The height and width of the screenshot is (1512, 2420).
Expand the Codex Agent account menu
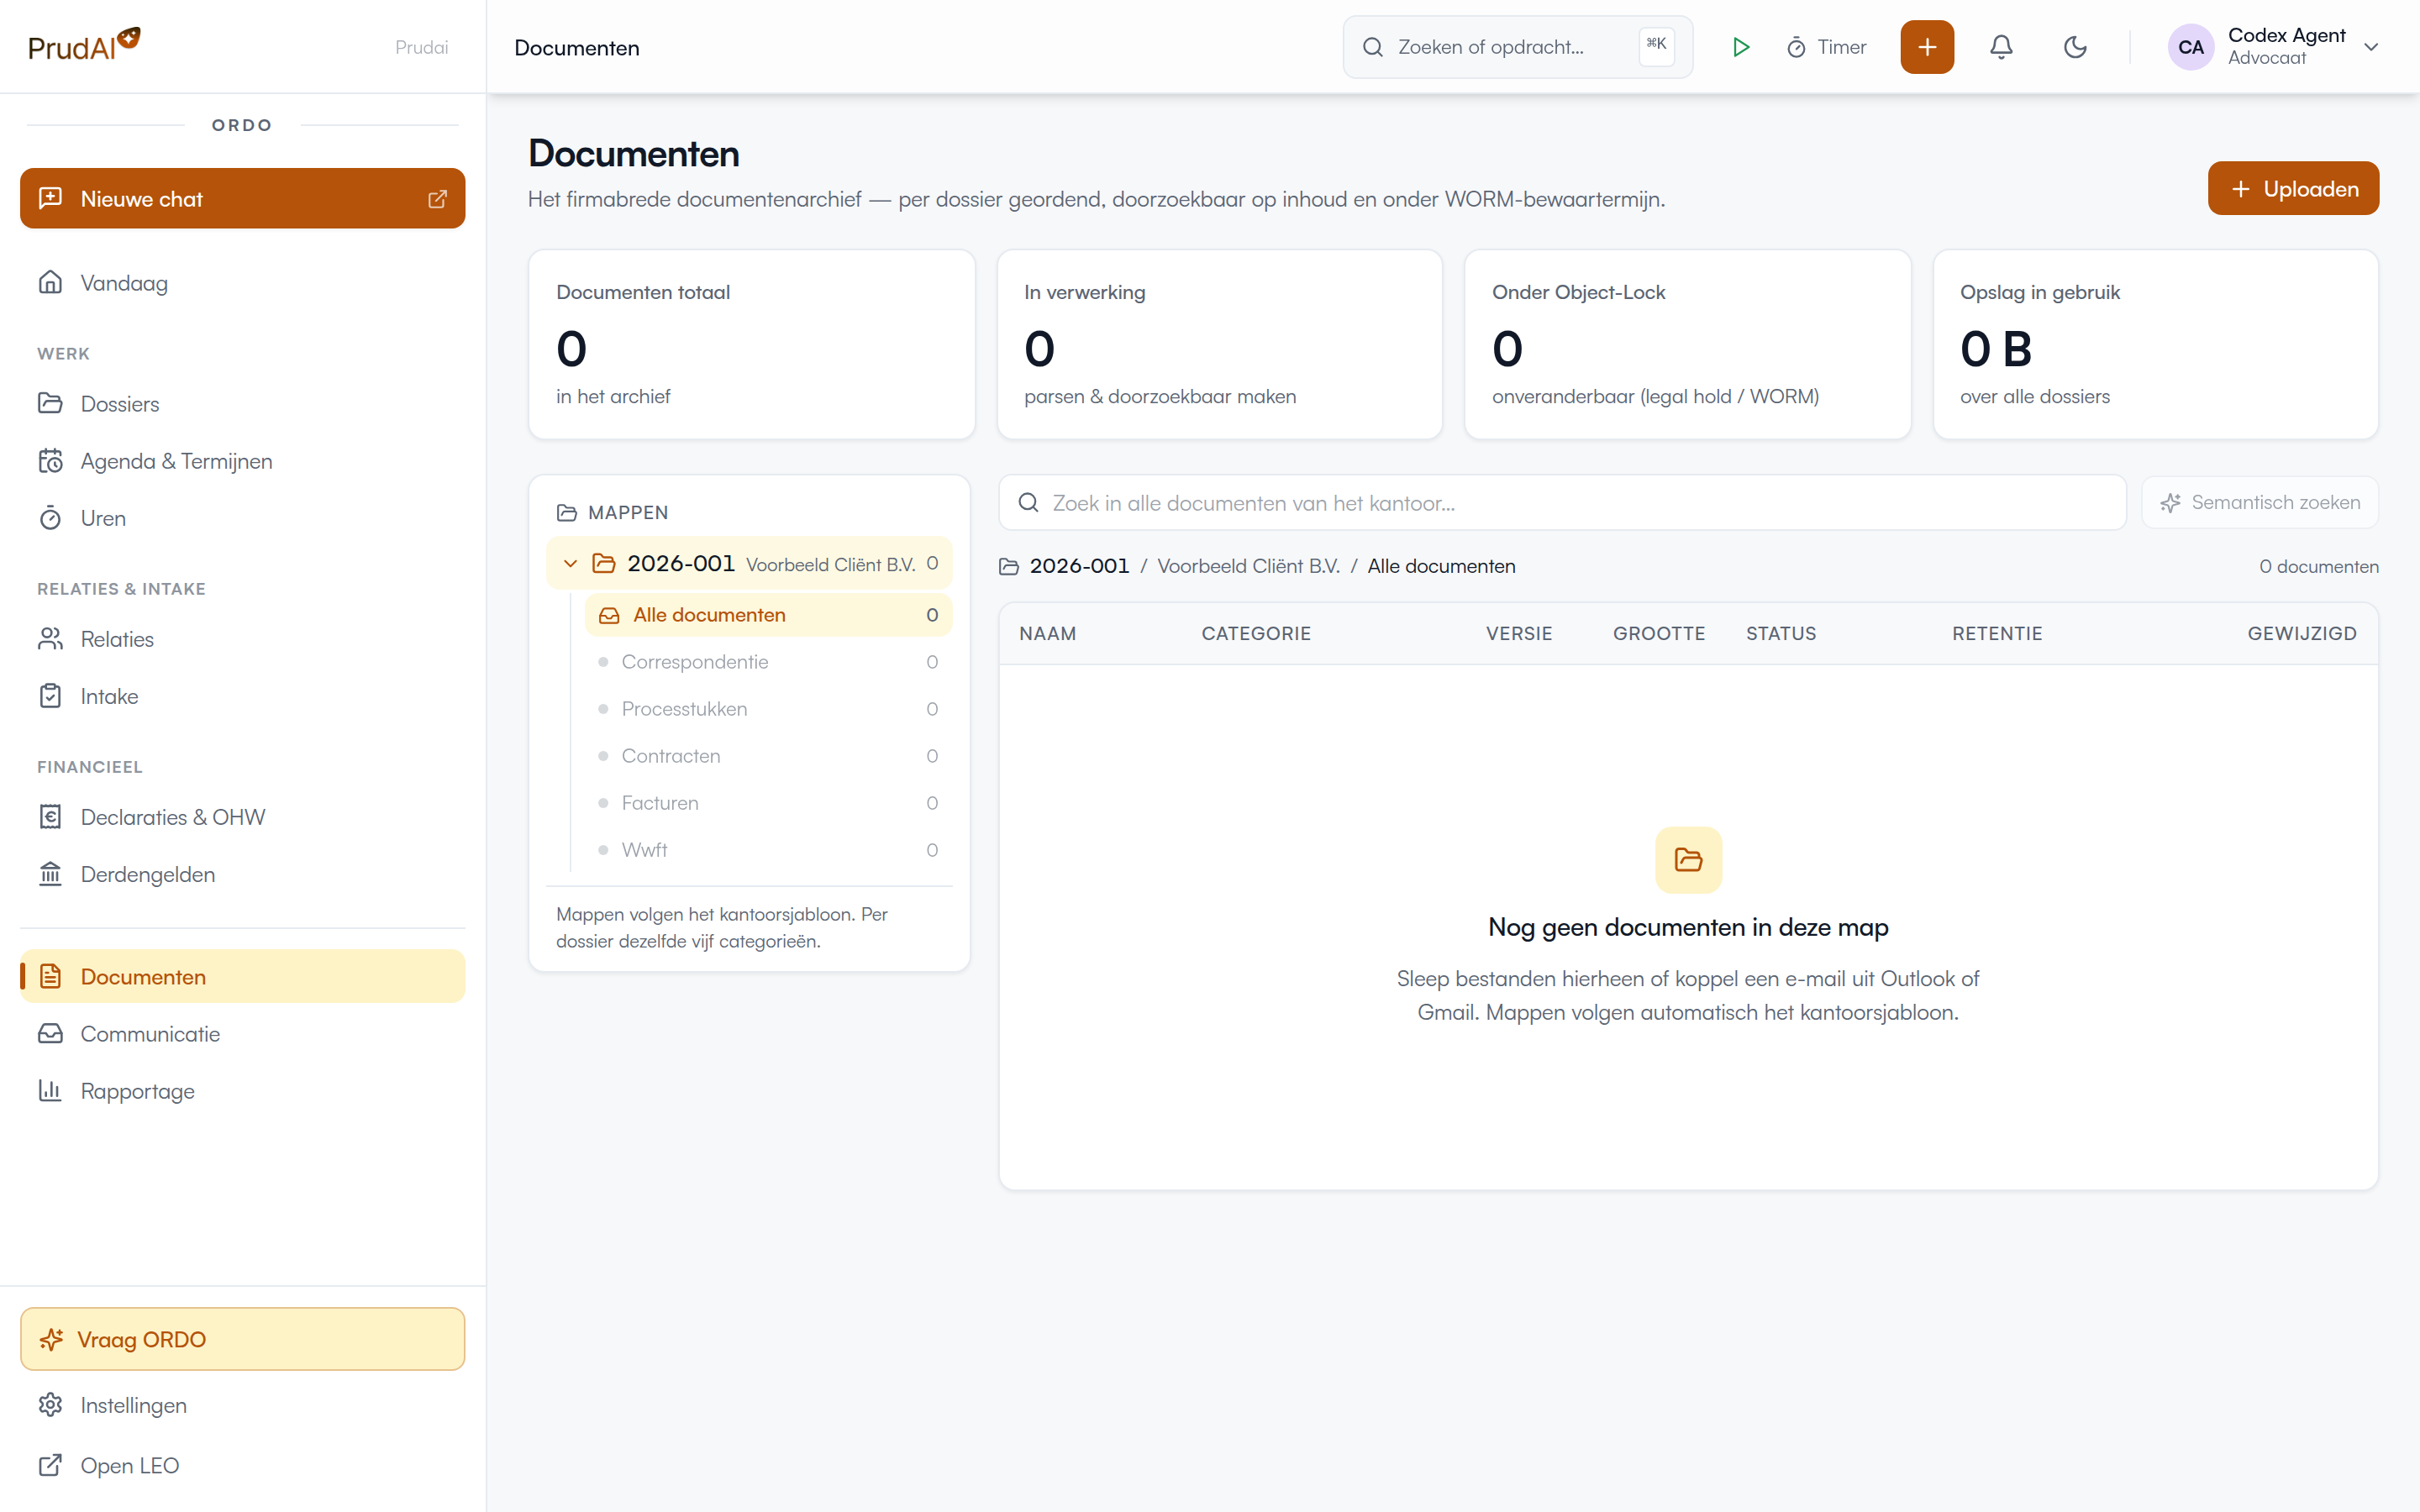coord(2370,47)
